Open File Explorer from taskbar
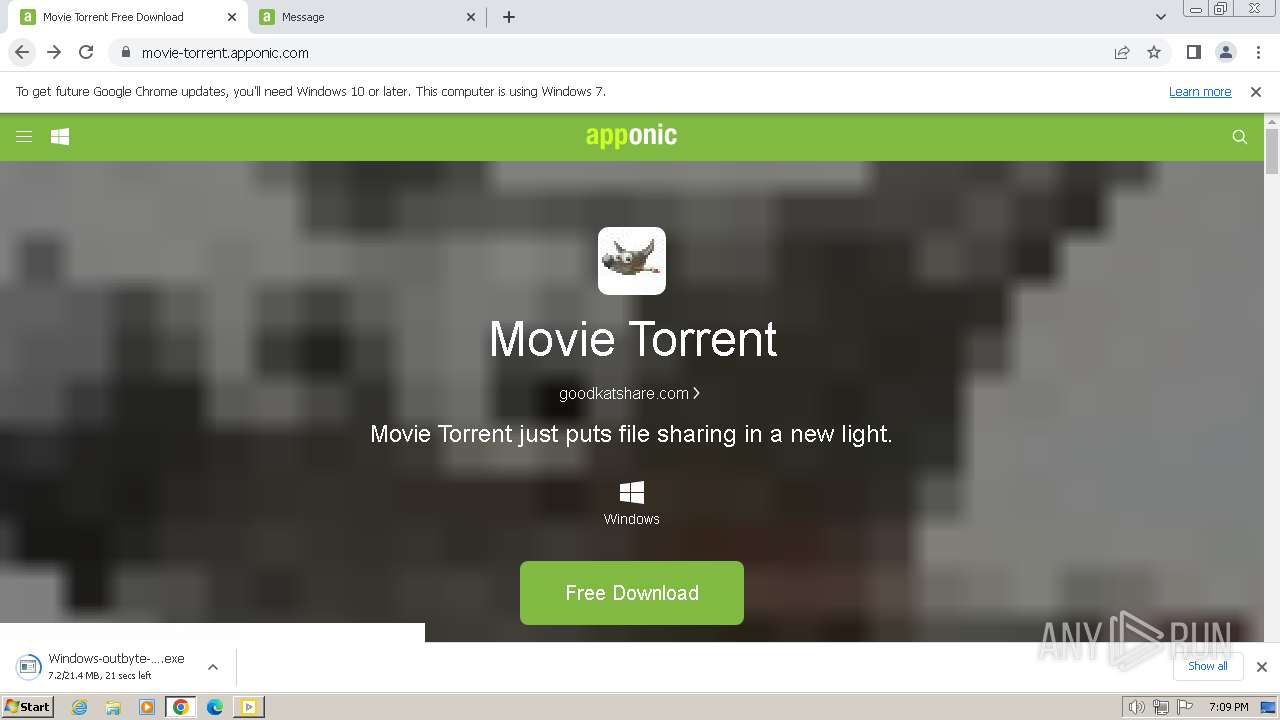Screen dimensions: 1280x720 pyautogui.click(x=113, y=707)
